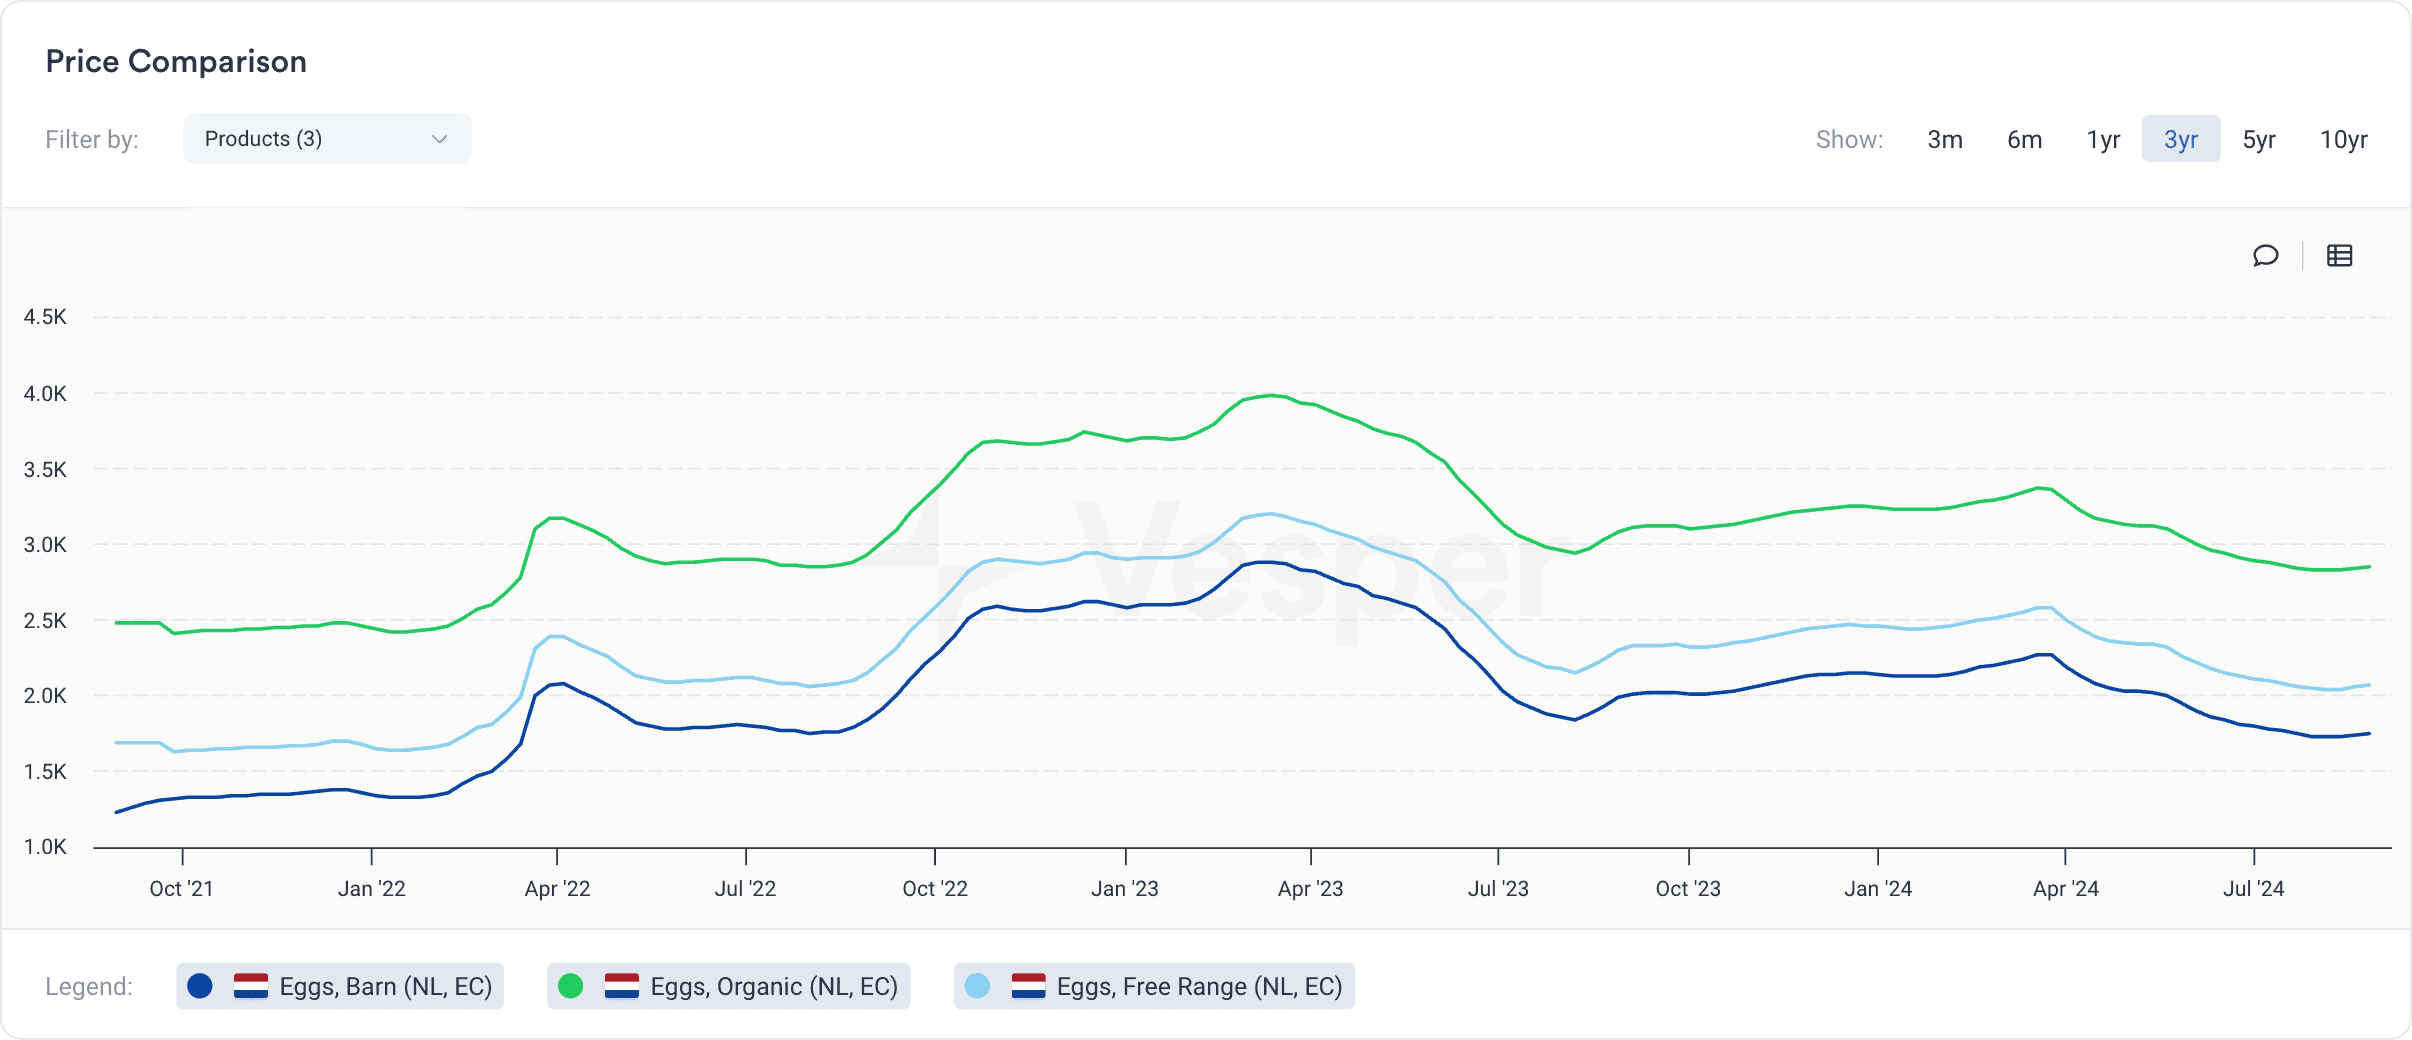
Task: Click the light blue Free Range dot
Action: coord(978,986)
